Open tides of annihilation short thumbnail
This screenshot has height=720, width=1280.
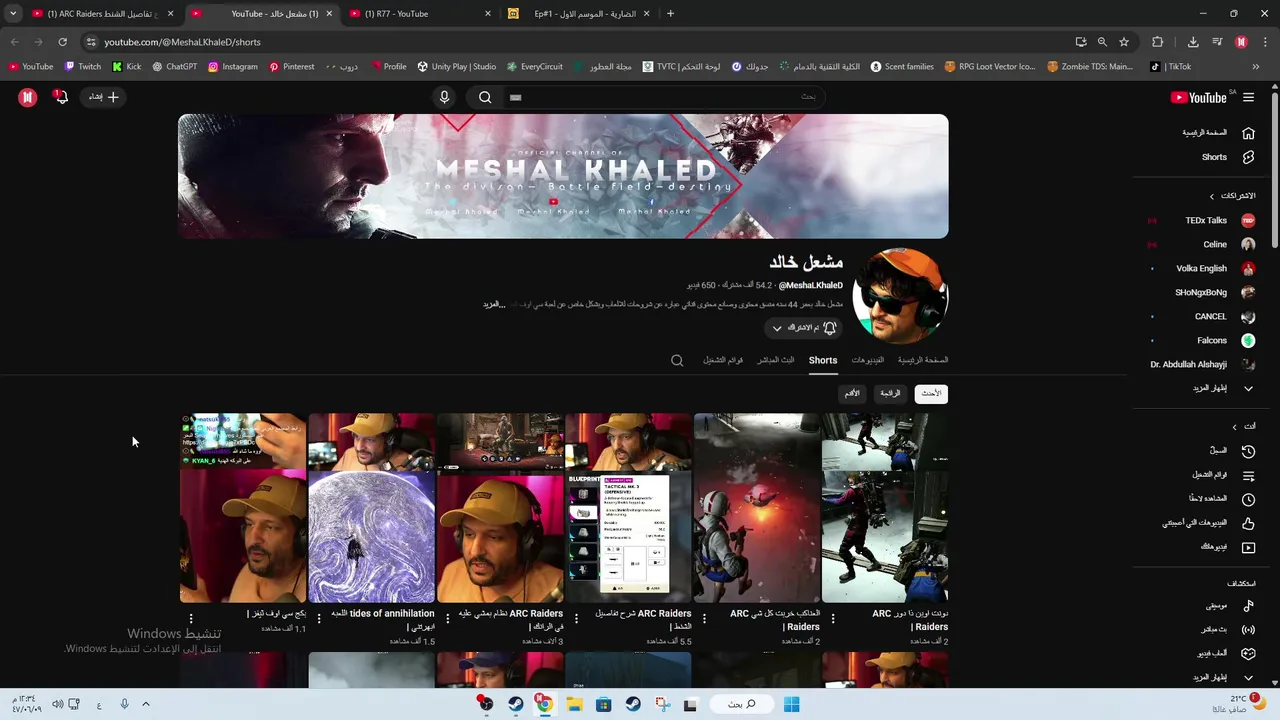pyautogui.click(x=371, y=508)
